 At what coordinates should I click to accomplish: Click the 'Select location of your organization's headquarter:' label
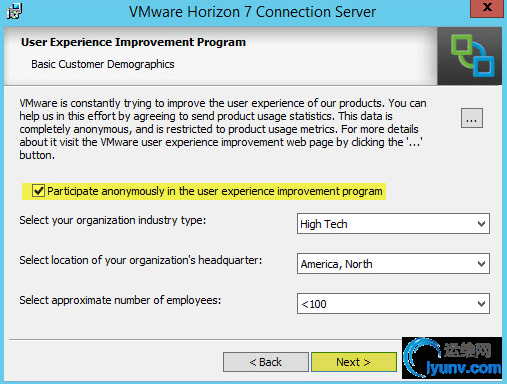click(x=141, y=260)
